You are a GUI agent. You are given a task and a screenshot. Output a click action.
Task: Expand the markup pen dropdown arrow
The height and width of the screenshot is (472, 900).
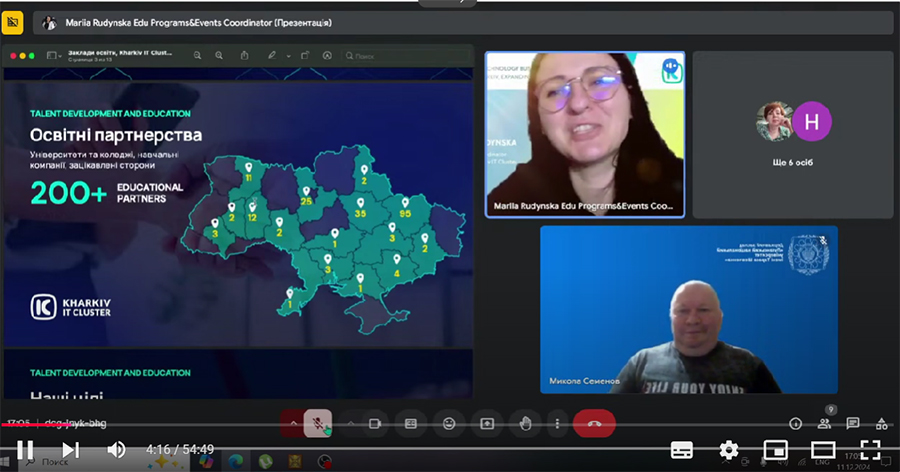point(288,56)
